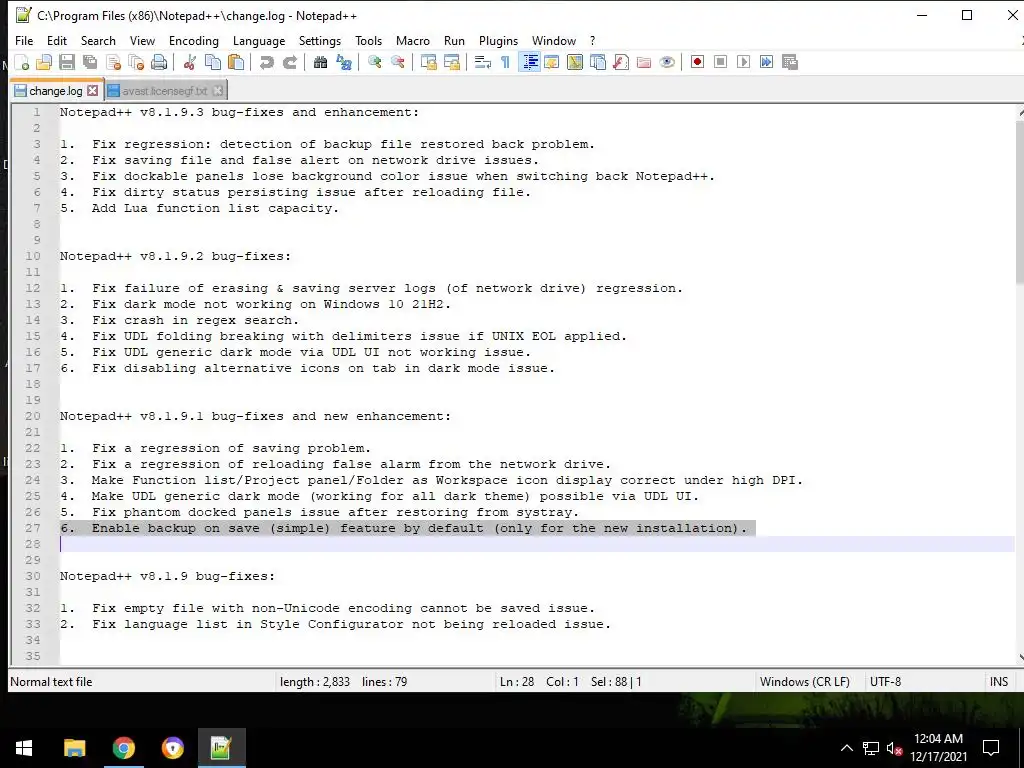Screen dimensions: 1024x768
Task: Open the Document Map panel icon
Action: coord(575,62)
